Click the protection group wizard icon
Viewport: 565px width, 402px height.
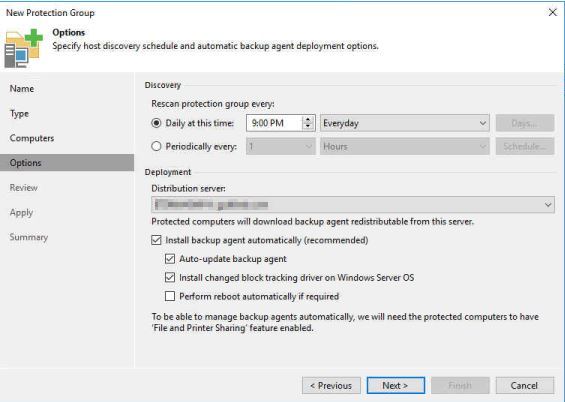24,48
